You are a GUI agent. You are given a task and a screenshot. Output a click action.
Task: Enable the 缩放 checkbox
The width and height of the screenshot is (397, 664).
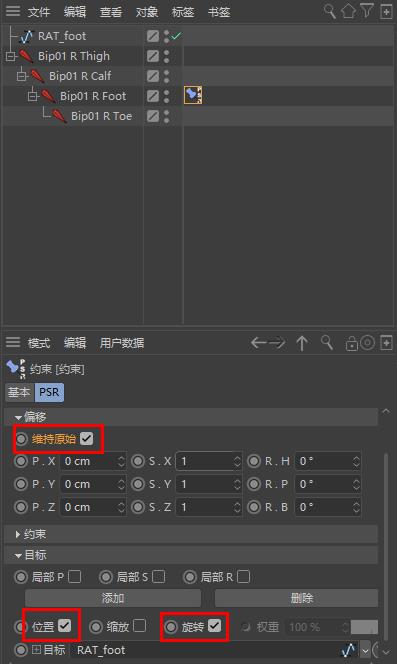[x=139, y=625]
